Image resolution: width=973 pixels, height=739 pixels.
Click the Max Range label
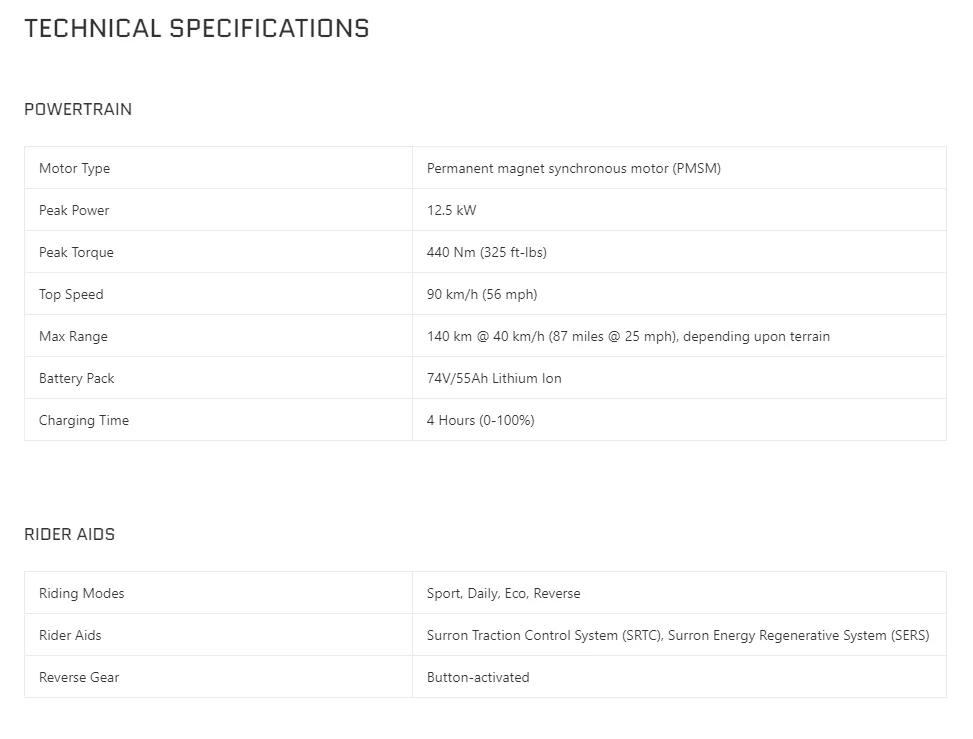73,336
